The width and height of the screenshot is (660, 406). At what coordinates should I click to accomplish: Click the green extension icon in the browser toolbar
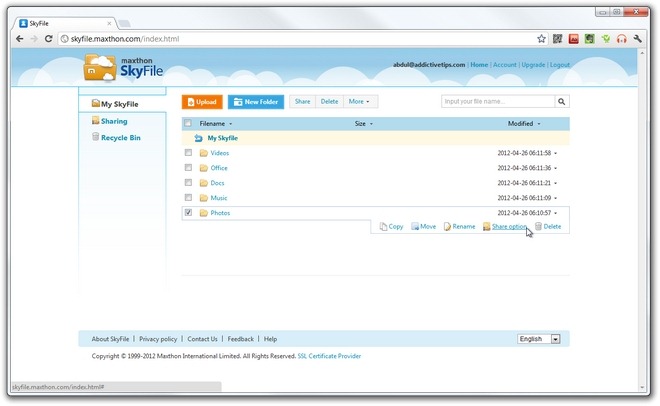click(589, 39)
